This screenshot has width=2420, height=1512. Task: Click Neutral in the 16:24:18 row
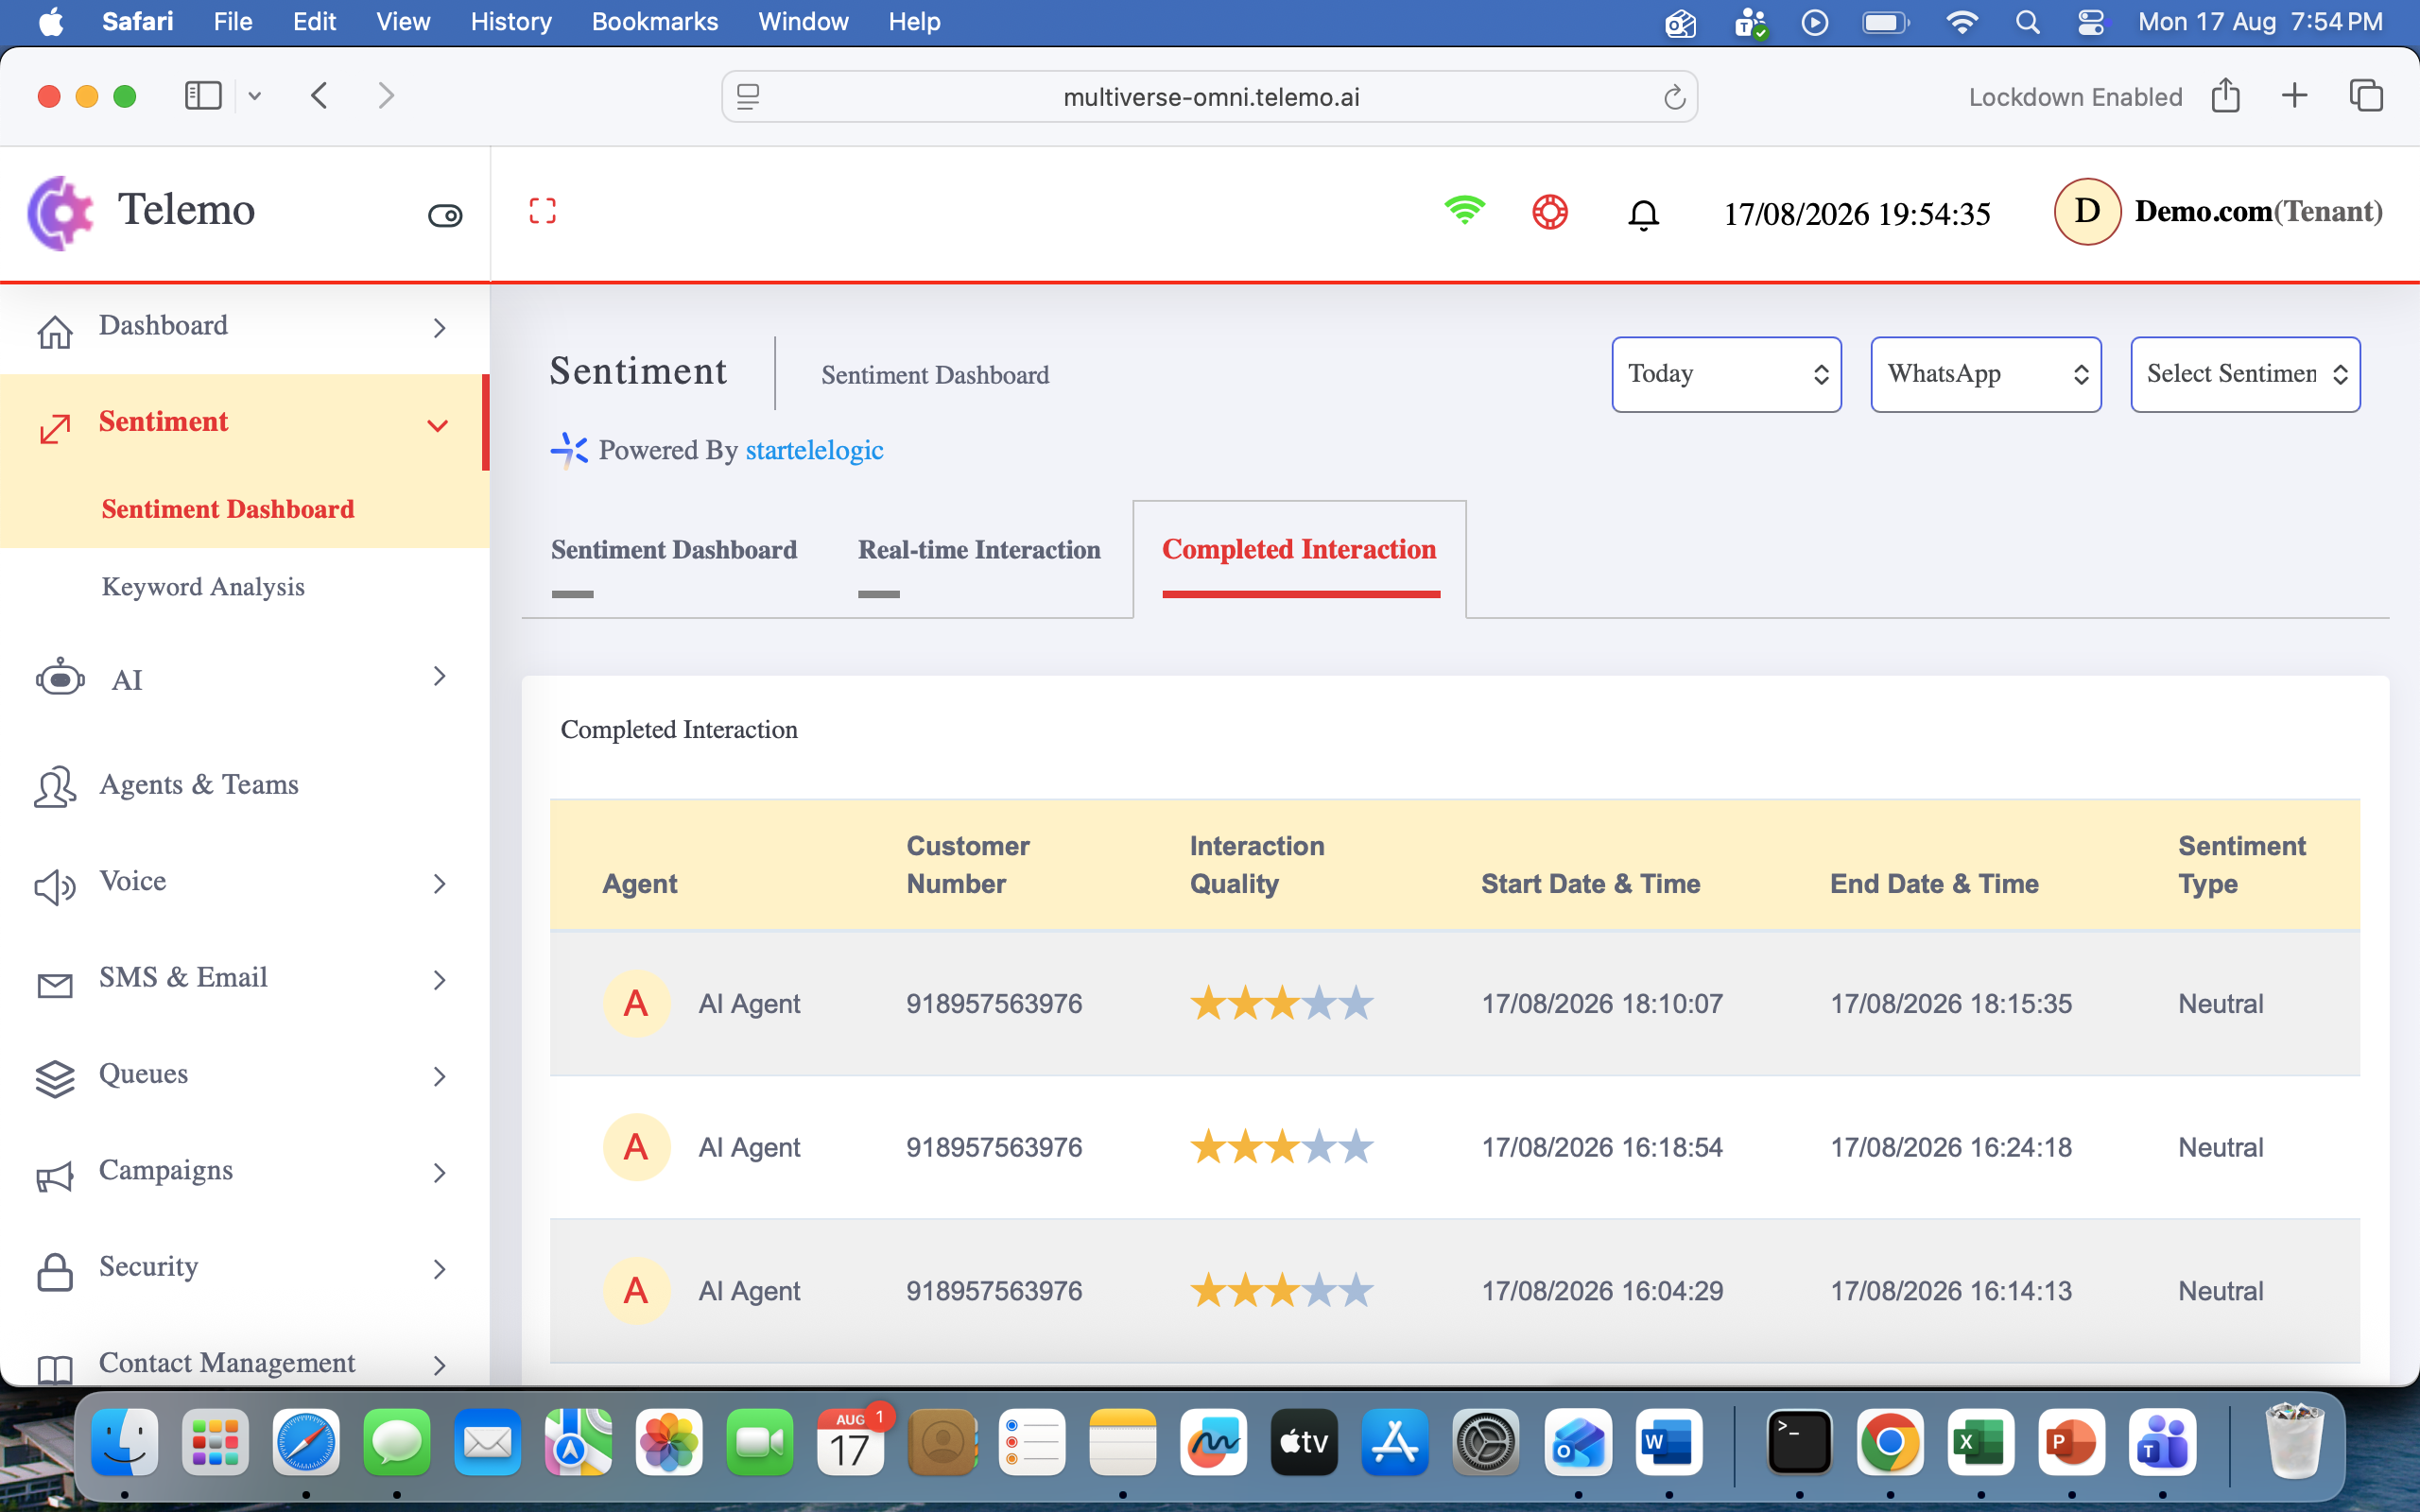click(x=2220, y=1147)
